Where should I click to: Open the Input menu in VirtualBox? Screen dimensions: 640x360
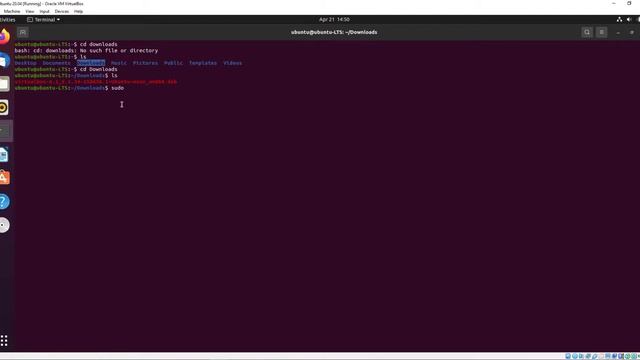pos(44,11)
